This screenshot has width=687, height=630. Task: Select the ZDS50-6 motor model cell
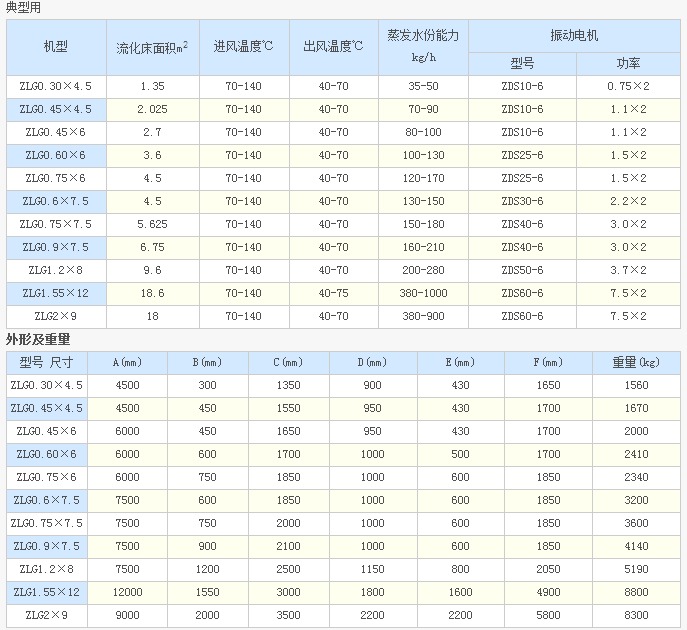coord(521,270)
